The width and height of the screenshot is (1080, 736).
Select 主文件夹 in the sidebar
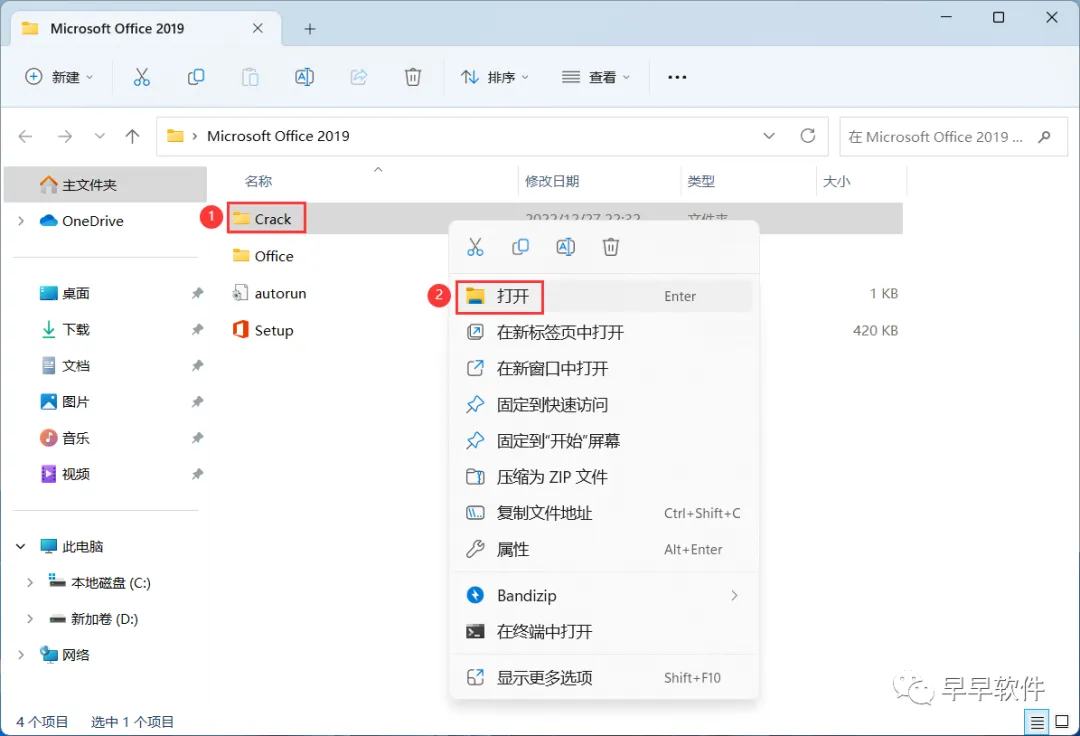(x=105, y=185)
